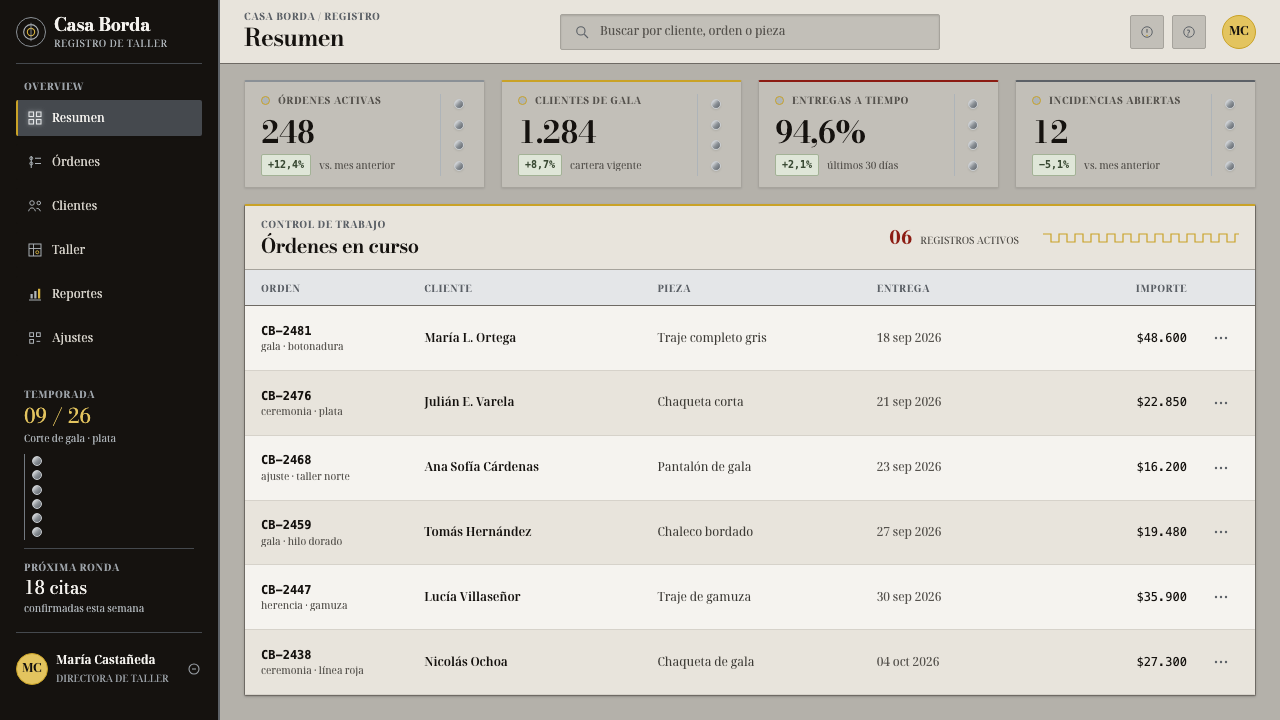
Task: Open order CB-2481
Action: pos(286,331)
